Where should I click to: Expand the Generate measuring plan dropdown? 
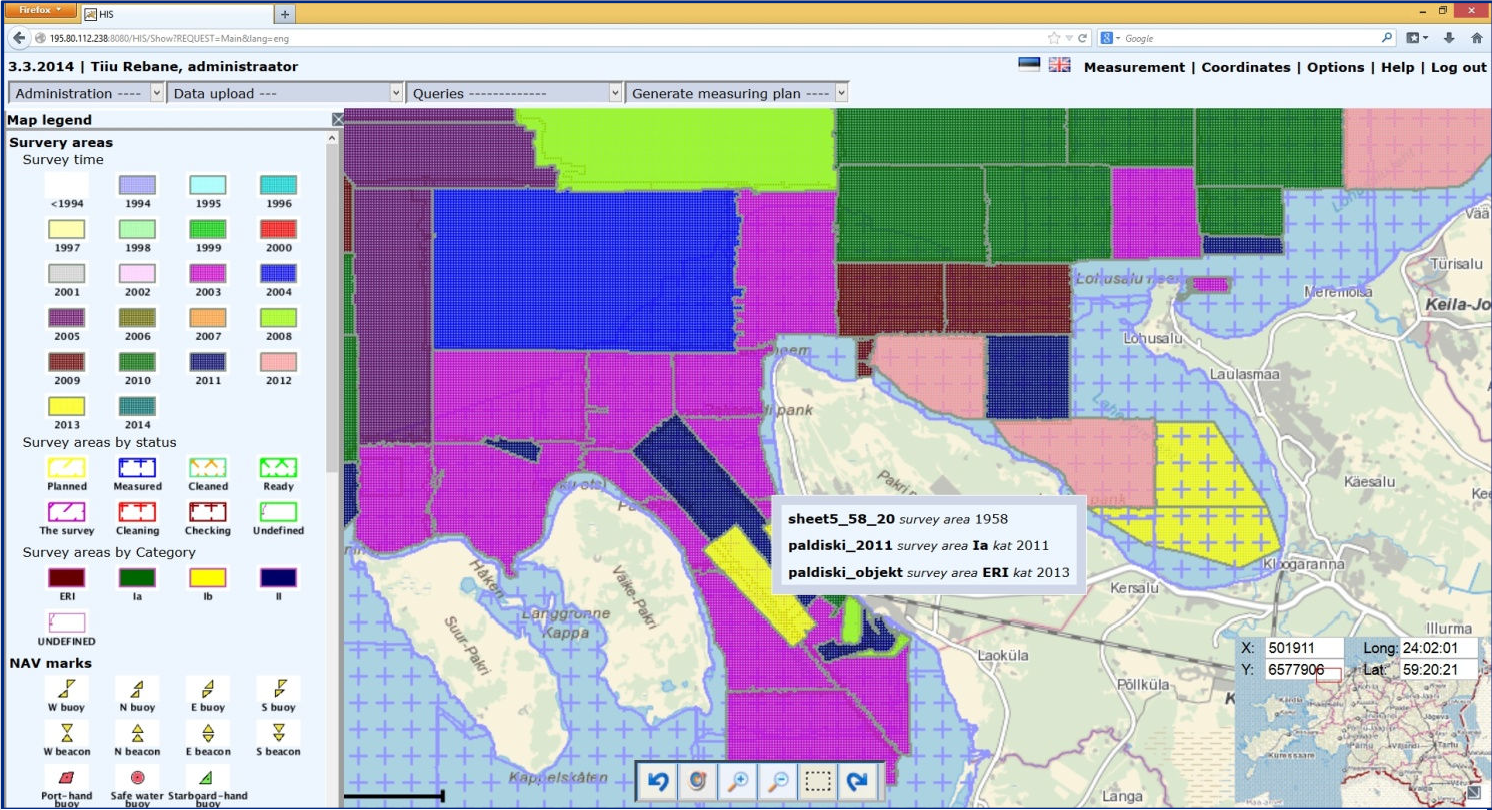coord(737,93)
